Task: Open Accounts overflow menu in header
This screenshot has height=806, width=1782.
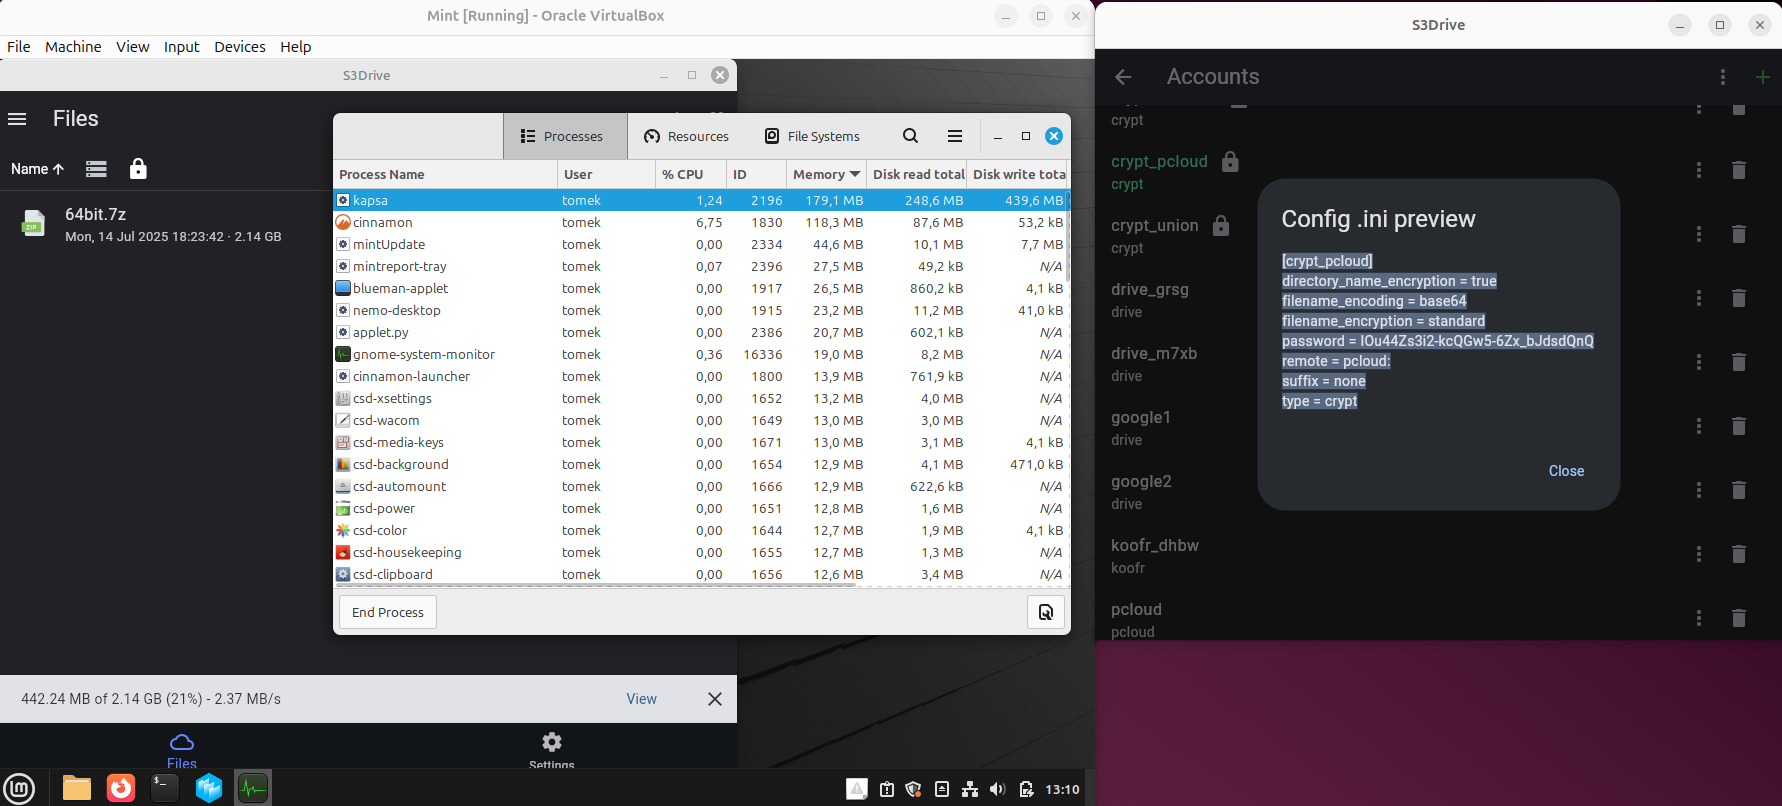Action: point(1722,77)
